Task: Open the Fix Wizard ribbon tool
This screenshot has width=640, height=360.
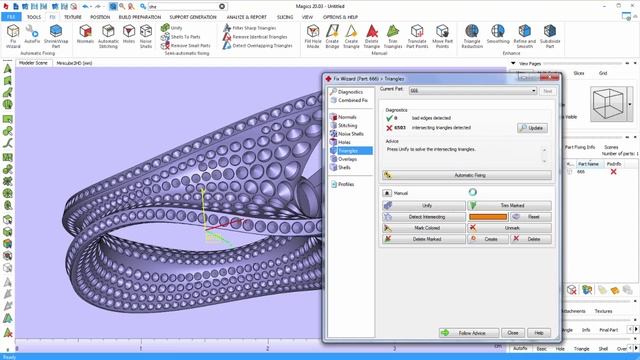Action: coord(13,36)
